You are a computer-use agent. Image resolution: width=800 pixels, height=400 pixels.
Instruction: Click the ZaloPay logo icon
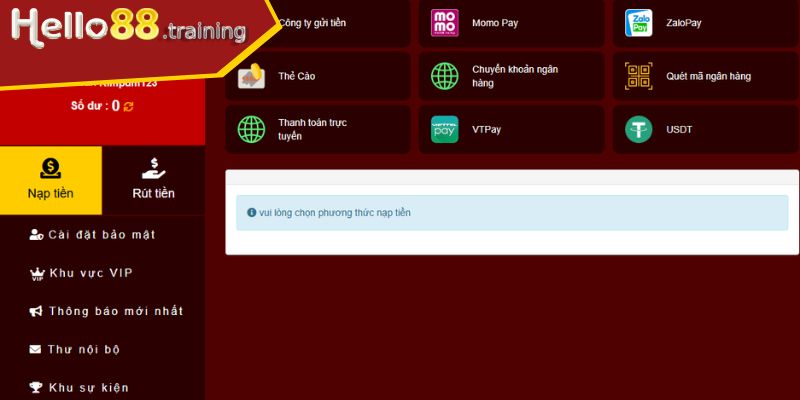[638, 23]
